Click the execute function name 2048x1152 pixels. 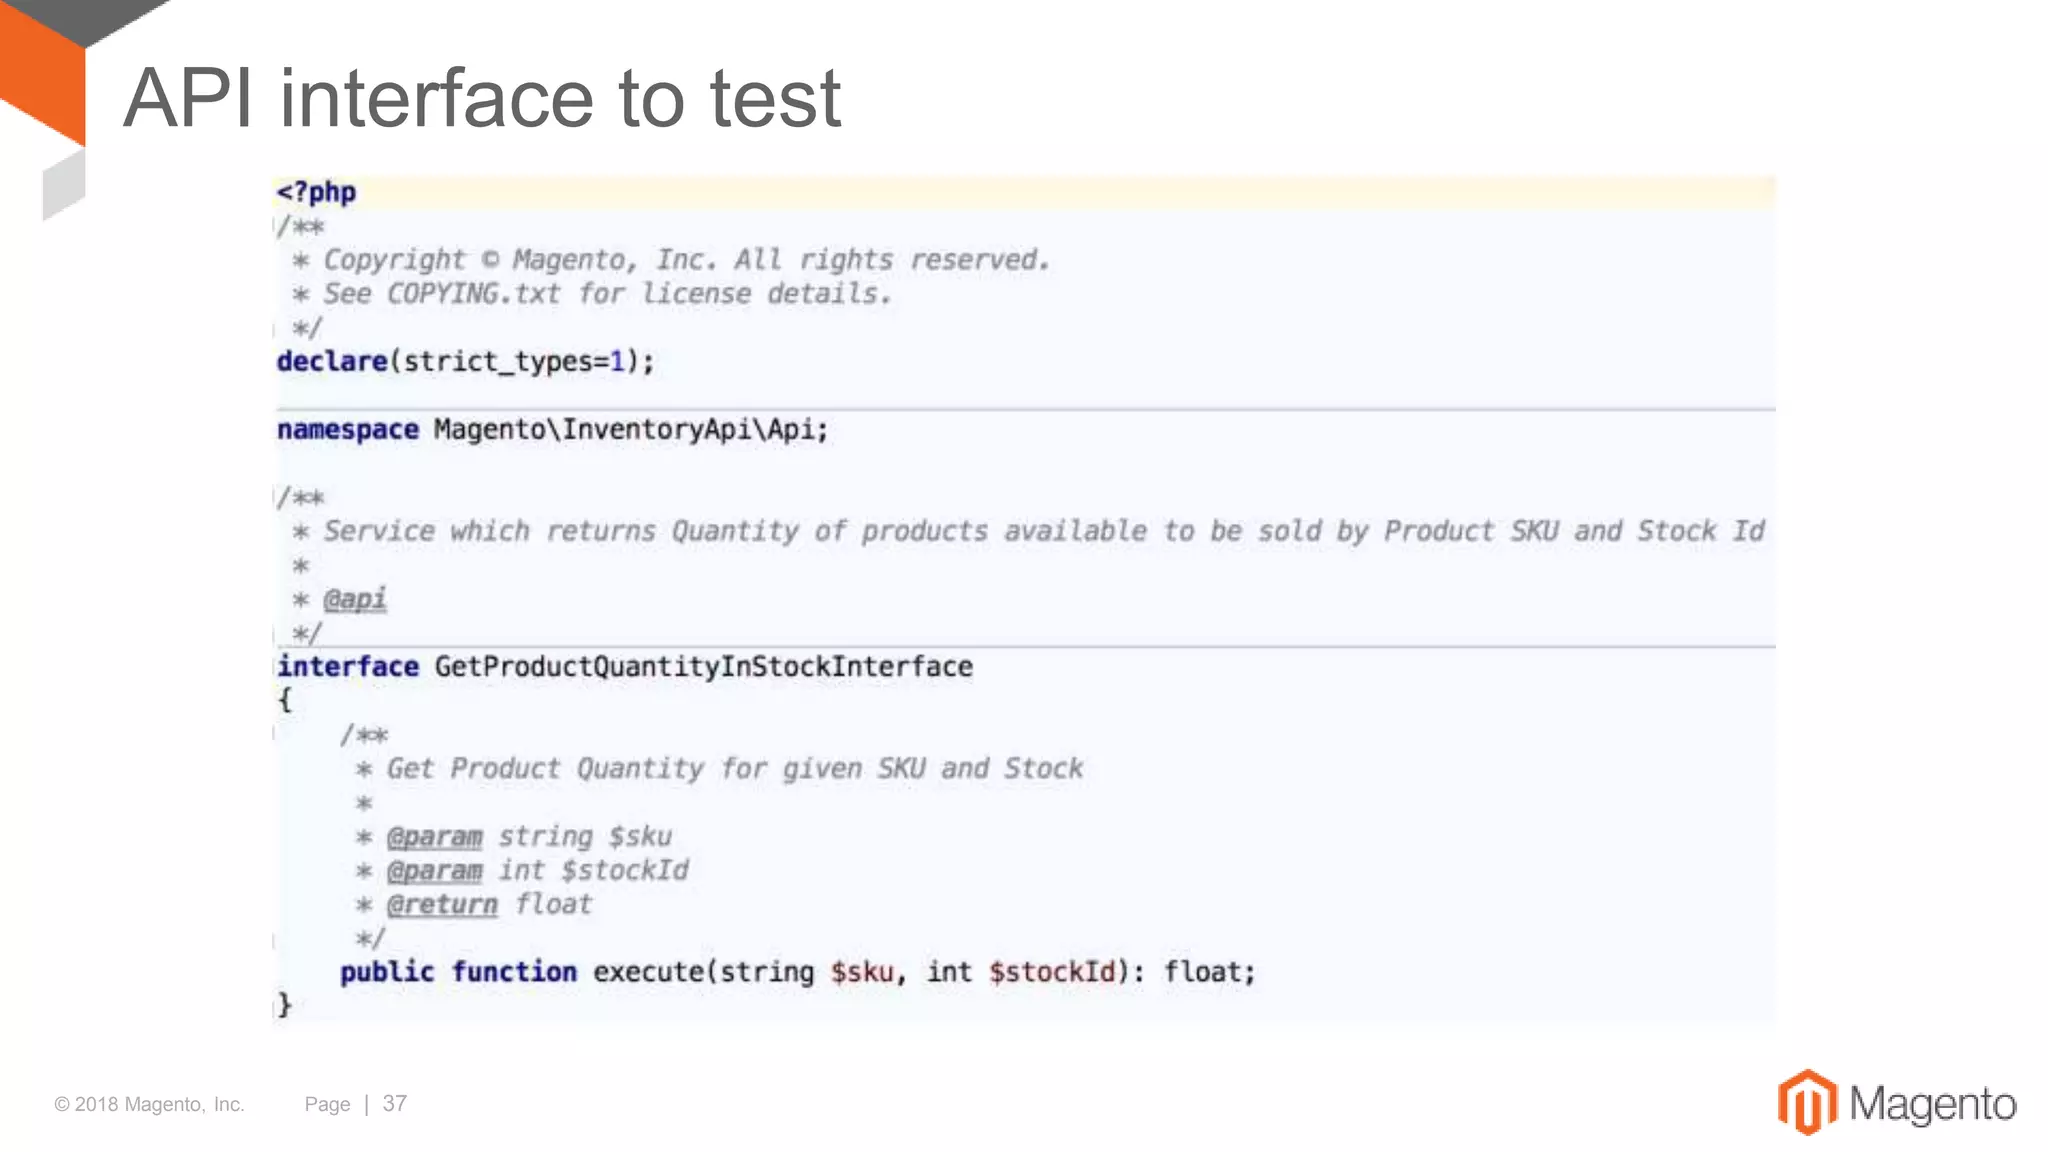click(648, 972)
